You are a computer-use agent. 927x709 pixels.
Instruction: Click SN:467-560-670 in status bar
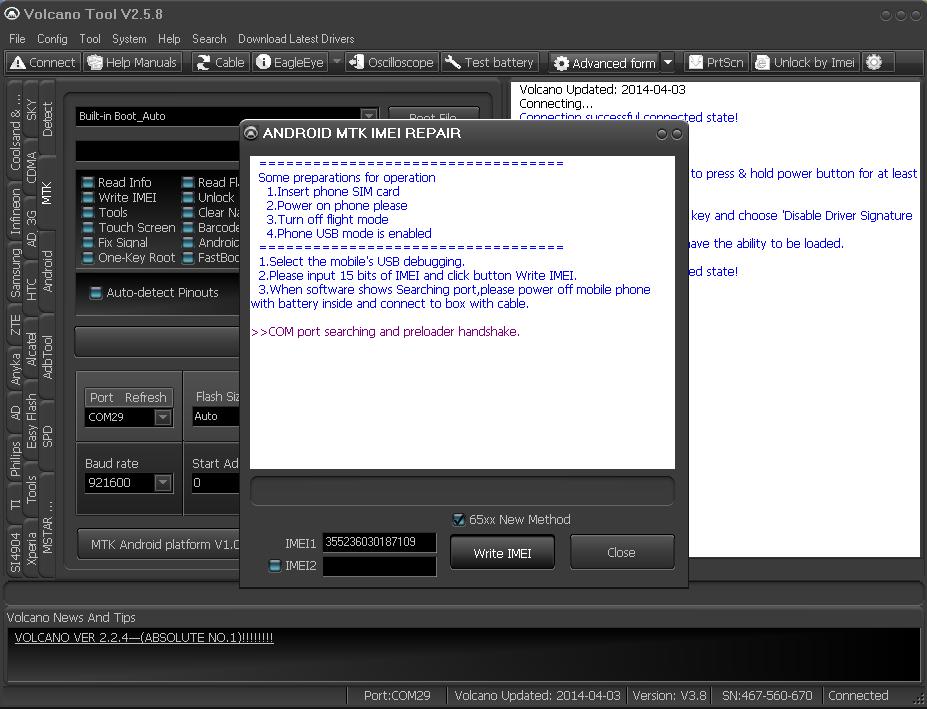[x=767, y=695]
